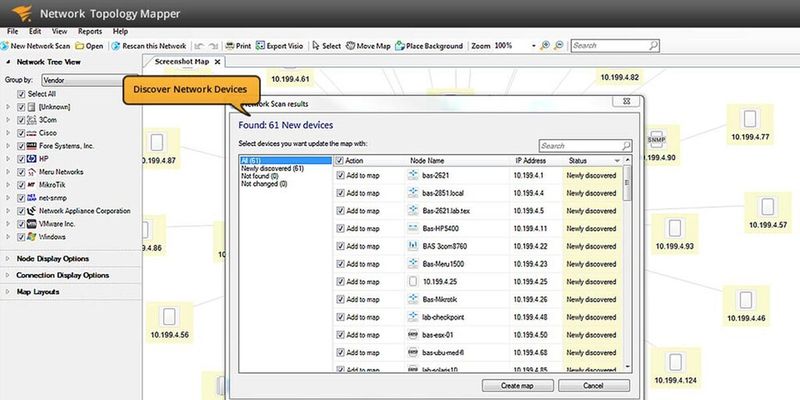Viewport: 800px width, 400px height.
Task: Open the File menu
Action: 13,32
